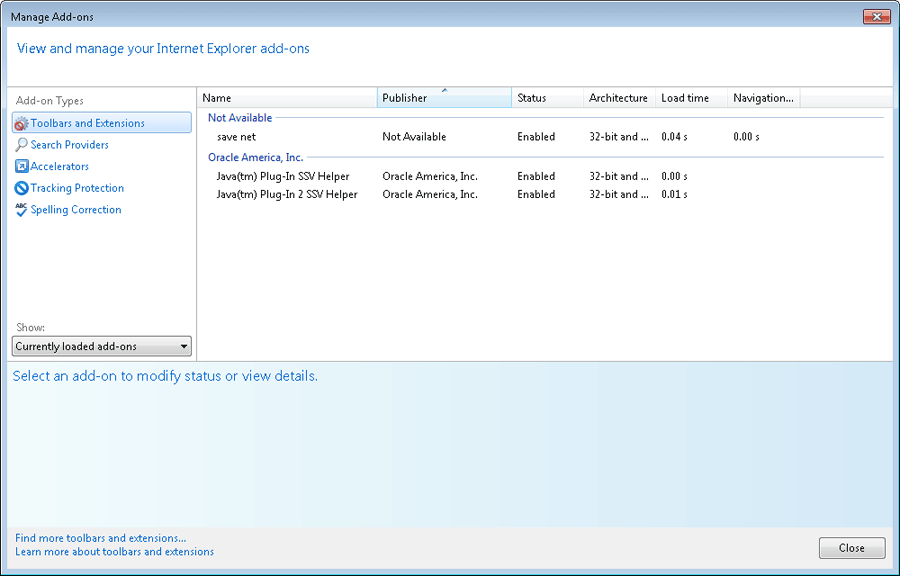The image size is (900, 576).
Task: Select the save net add-on row
Action: (x=236, y=137)
